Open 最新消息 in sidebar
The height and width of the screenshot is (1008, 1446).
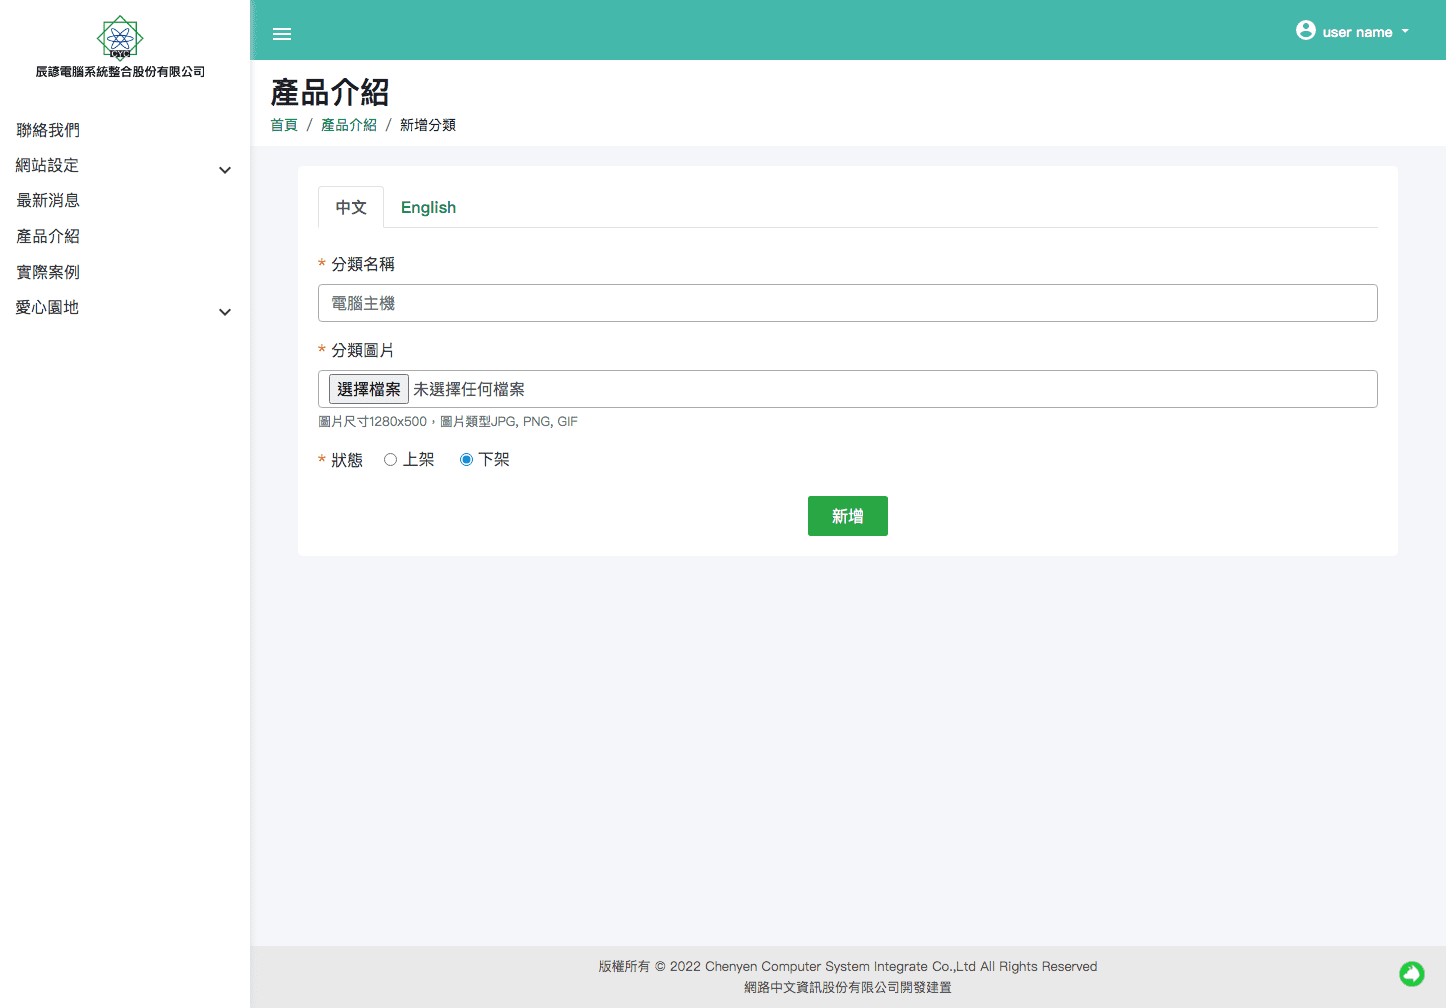point(48,200)
